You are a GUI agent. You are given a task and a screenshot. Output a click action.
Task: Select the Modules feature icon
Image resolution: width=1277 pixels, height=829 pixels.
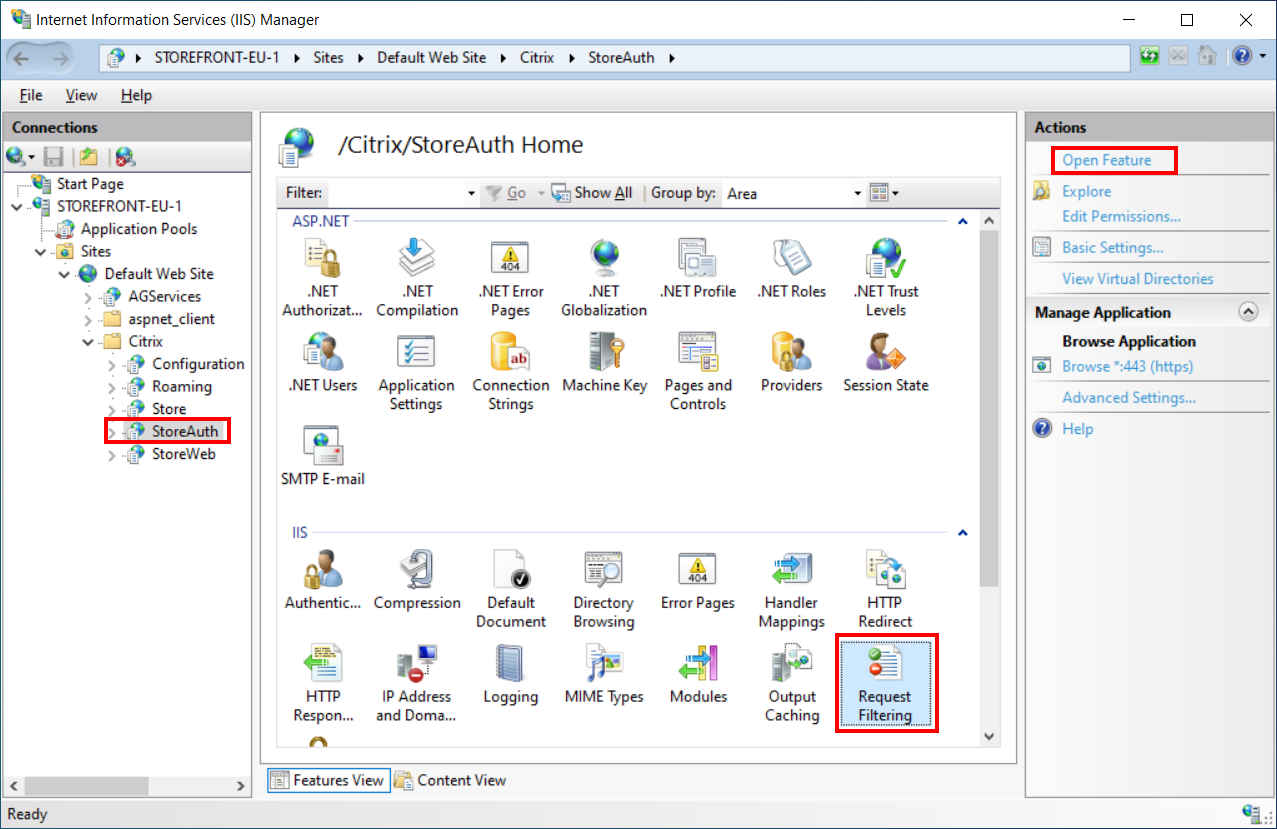point(698,675)
